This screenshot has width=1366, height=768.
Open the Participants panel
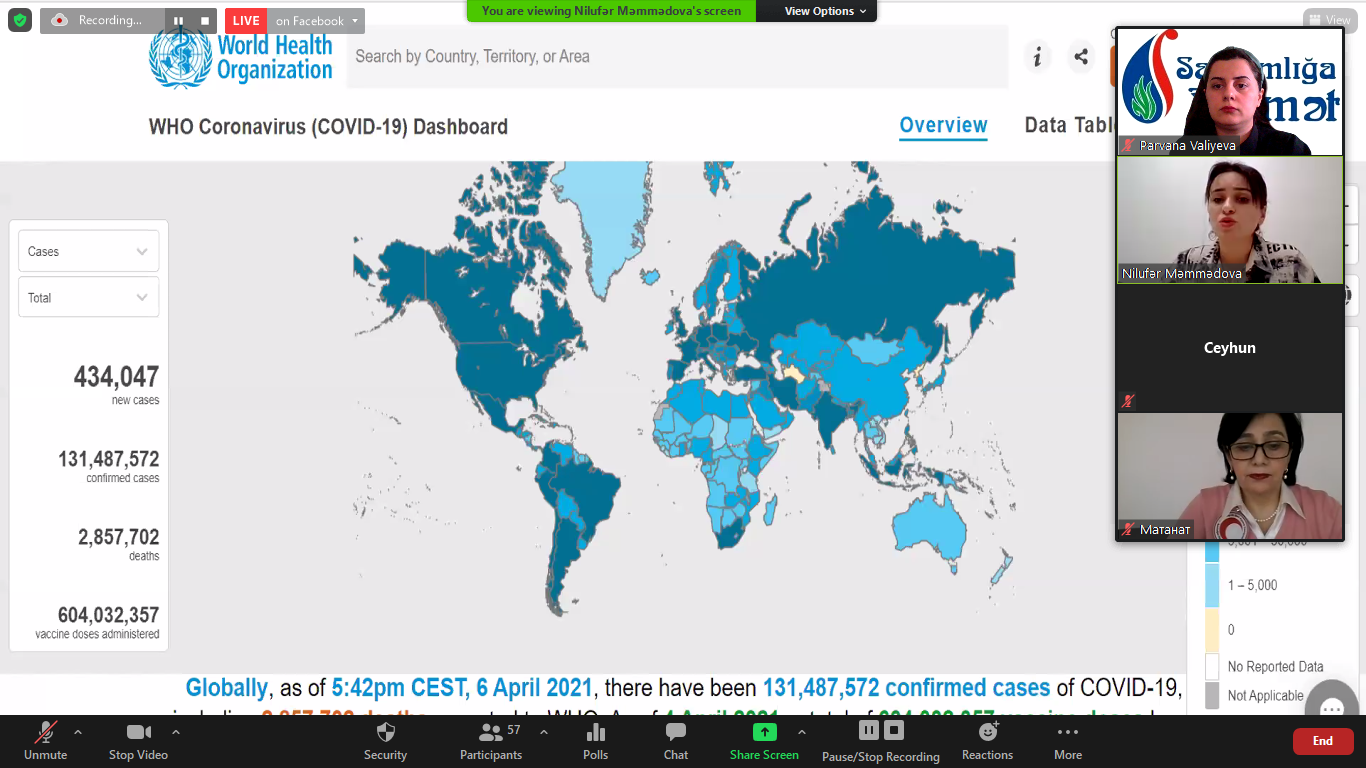pyautogui.click(x=491, y=741)
